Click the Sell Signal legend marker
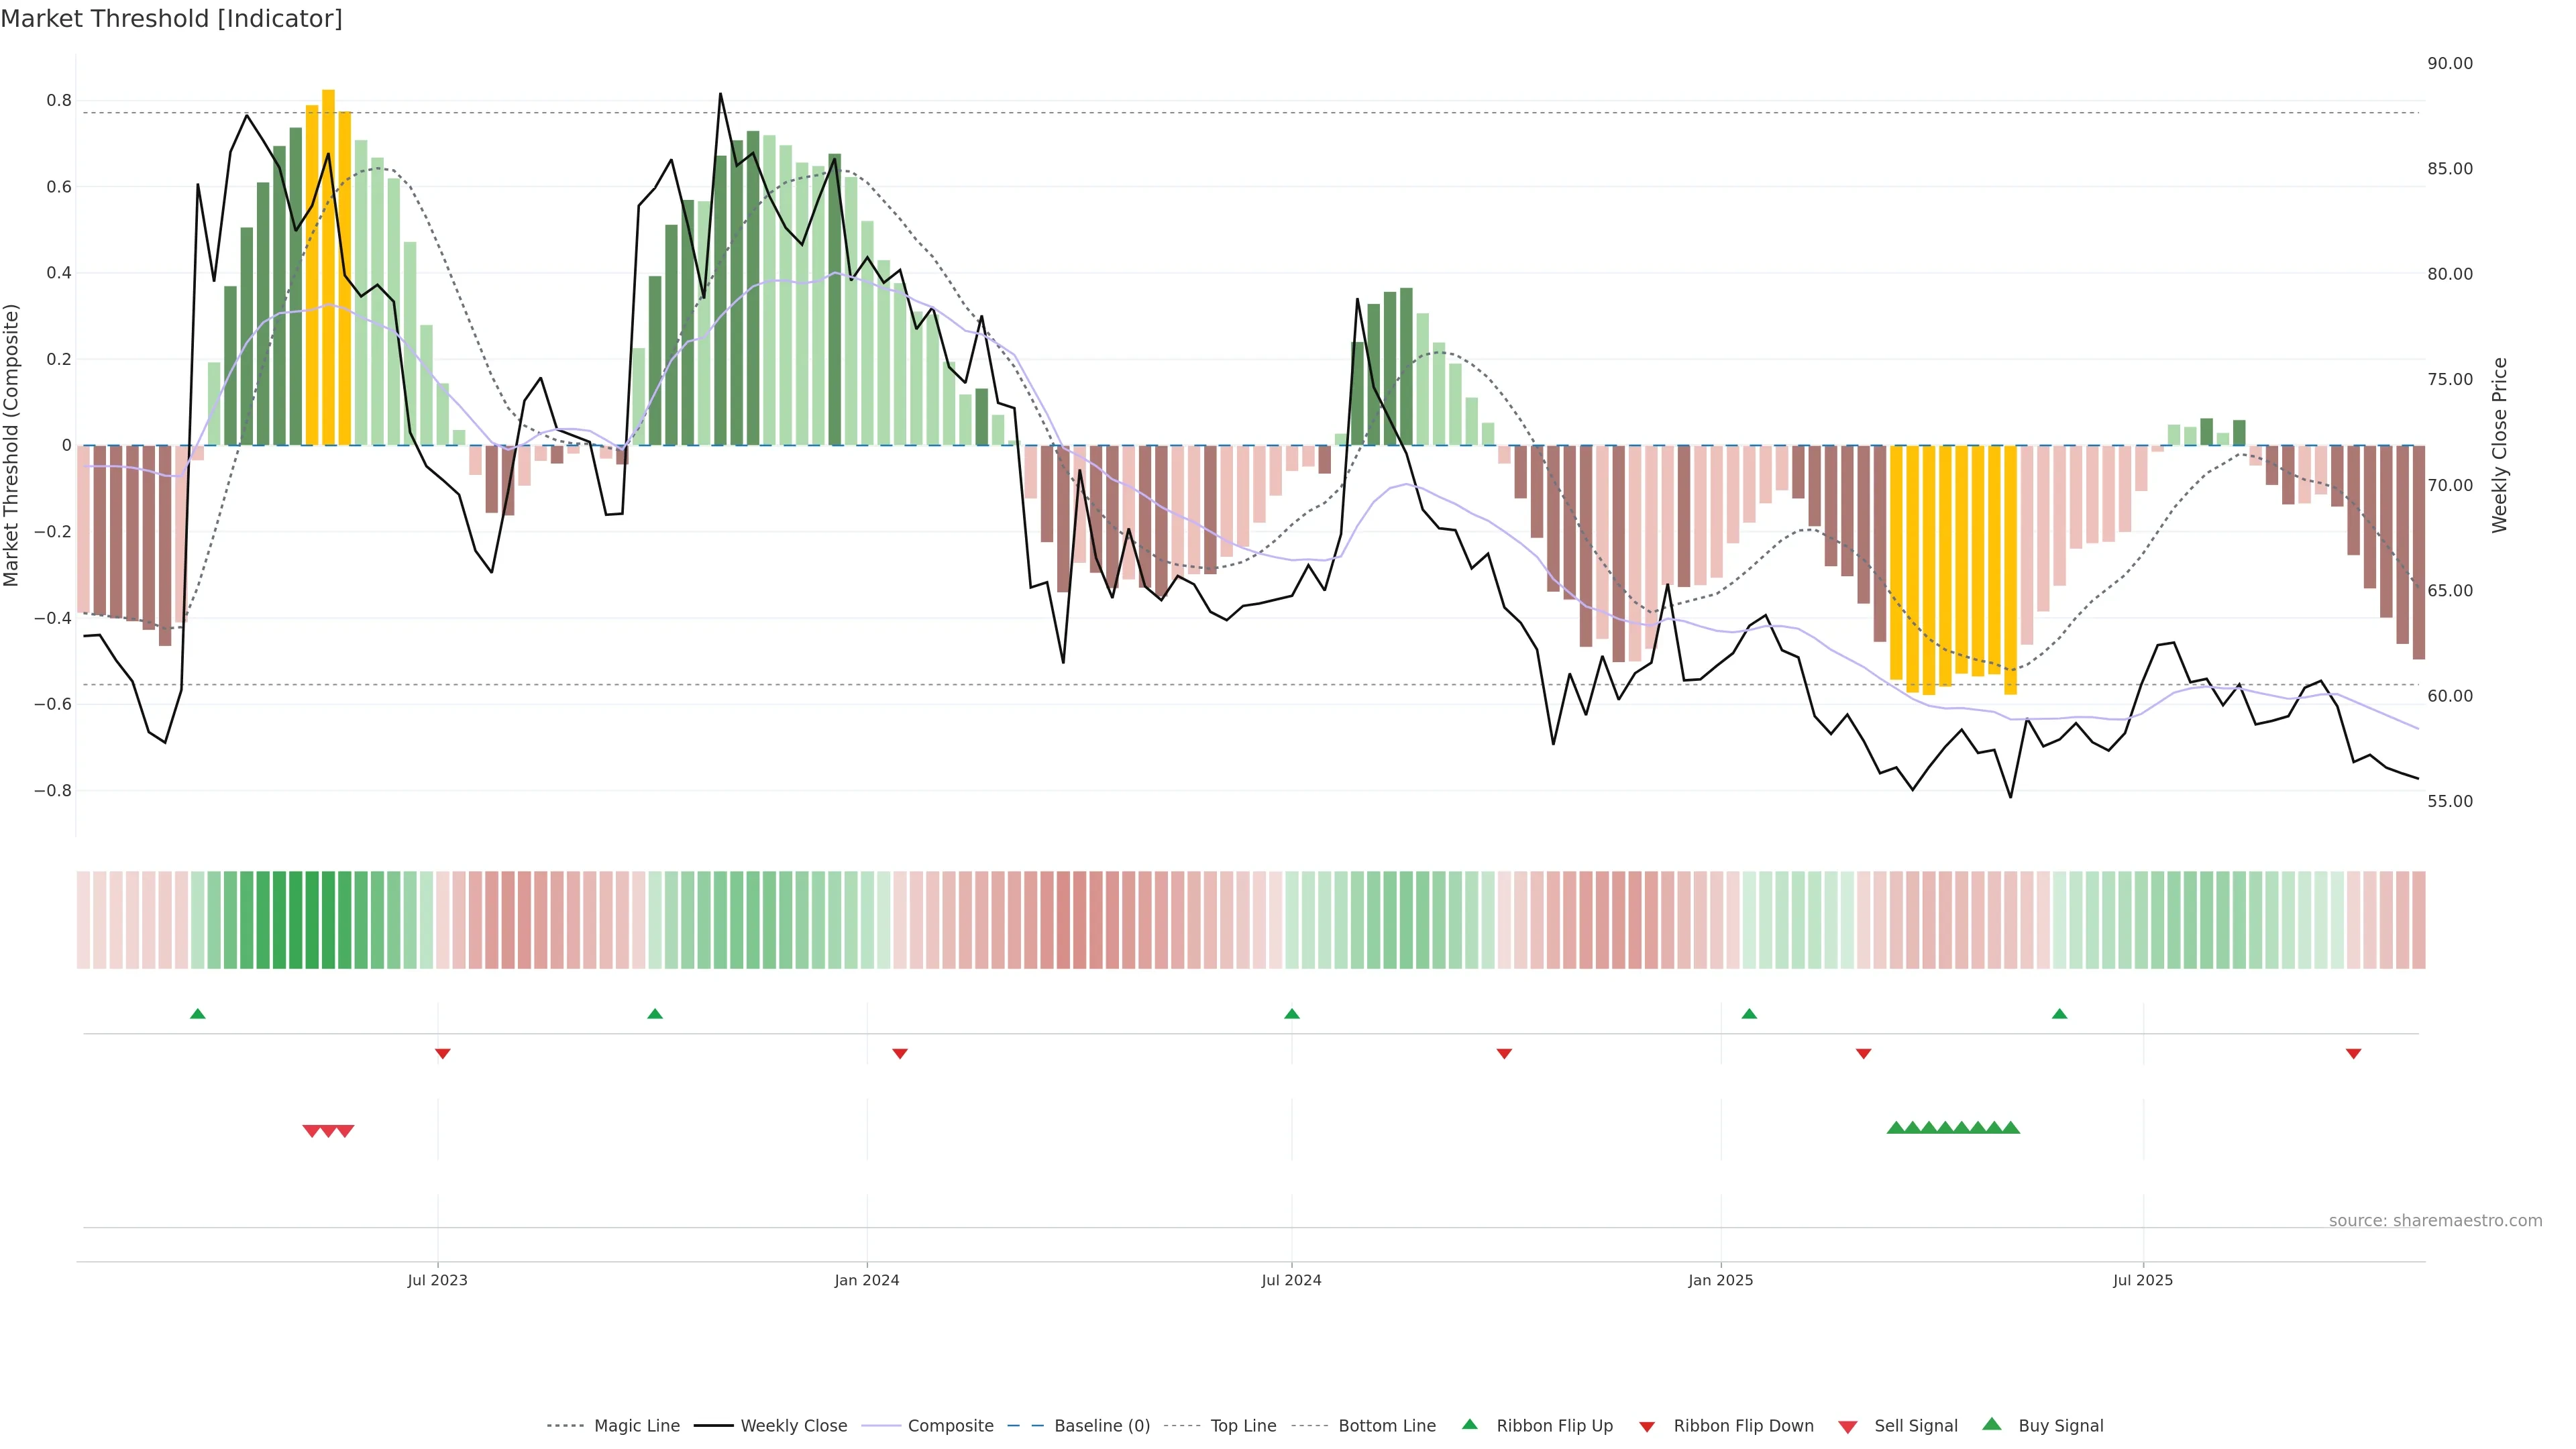 click(x=1847, y=1426)
